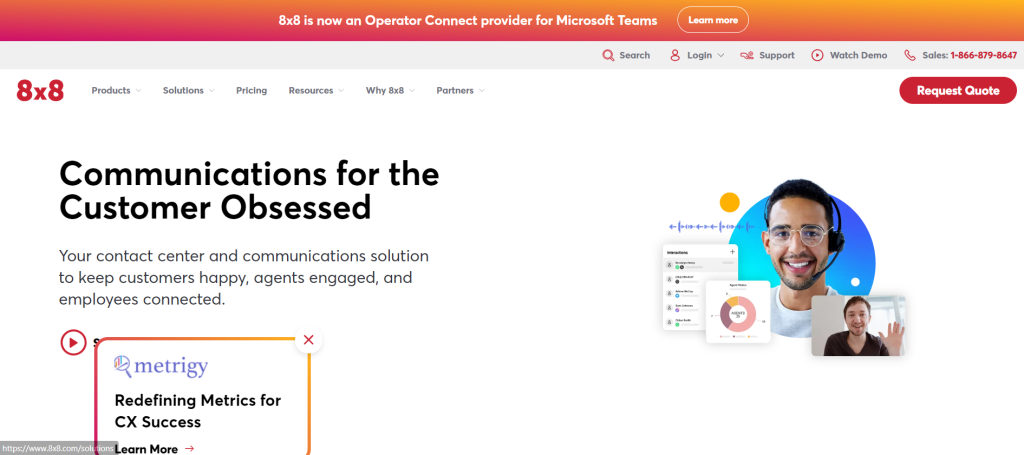Go to the Pricing page
Image resolution: width=1024 pixels, height=455 pixels.
[x=251, y=91]
